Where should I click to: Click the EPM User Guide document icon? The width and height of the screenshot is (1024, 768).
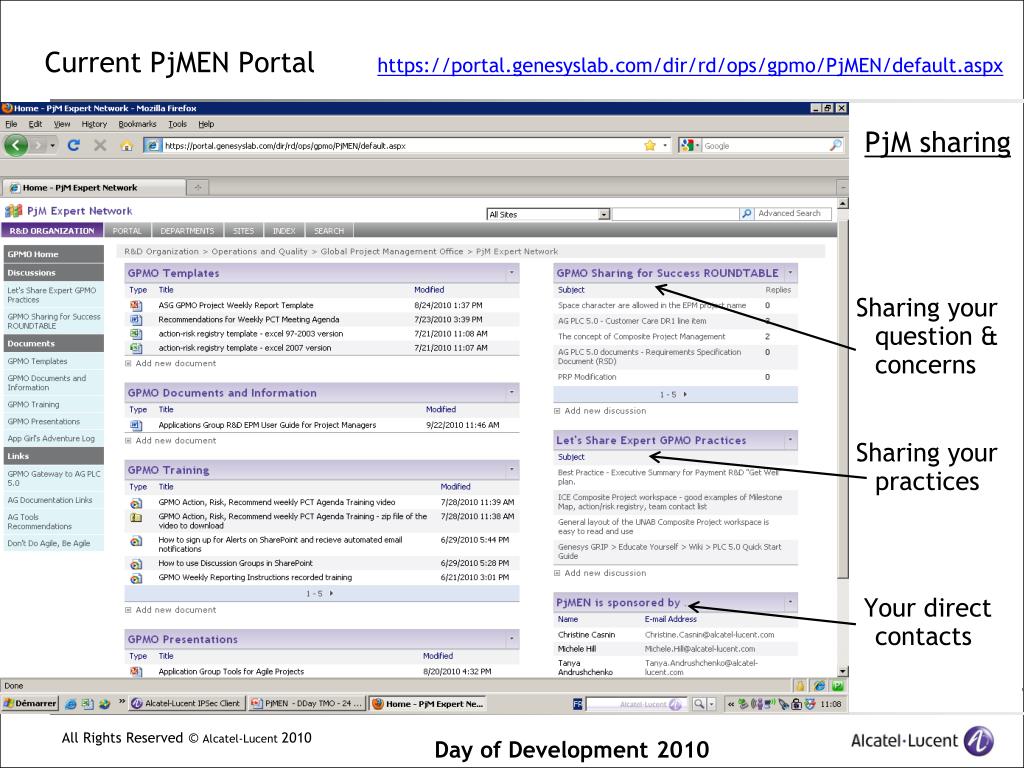pos(136,425)
